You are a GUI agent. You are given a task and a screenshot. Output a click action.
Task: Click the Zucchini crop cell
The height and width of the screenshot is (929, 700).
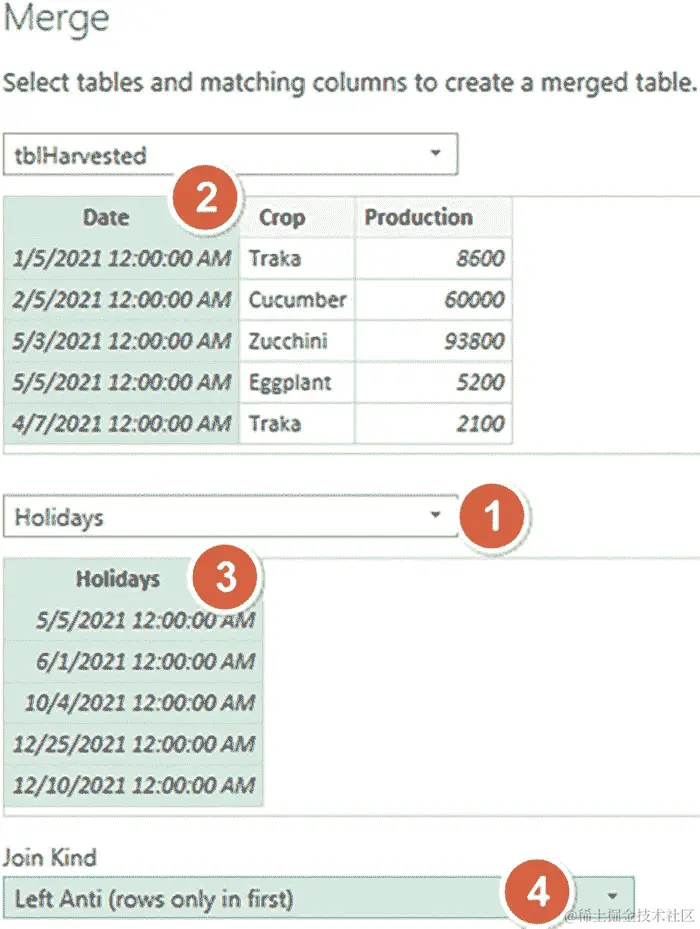[x=297, y=341]
